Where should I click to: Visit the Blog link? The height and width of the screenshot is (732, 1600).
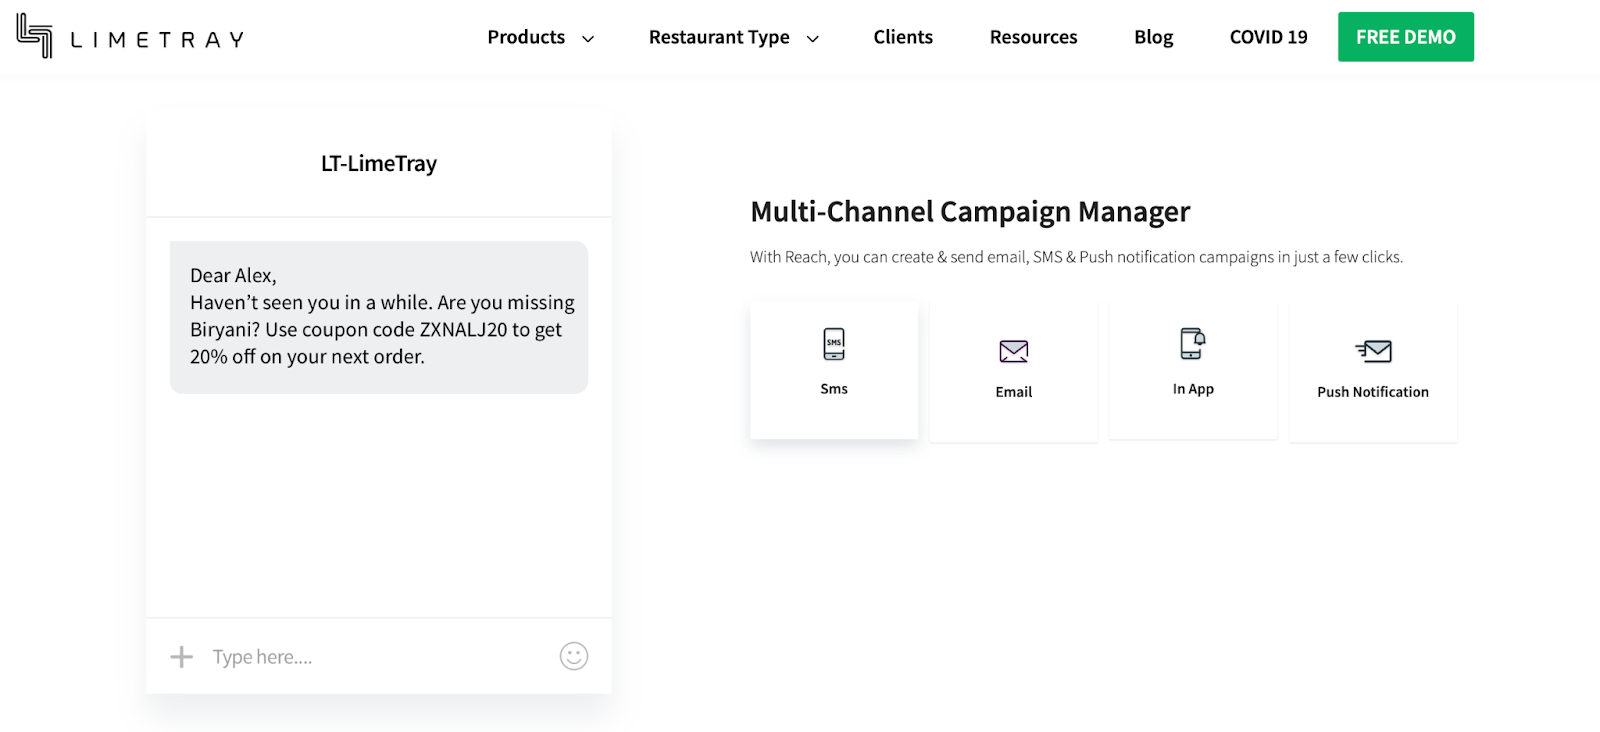click(x=1153, y=37)
